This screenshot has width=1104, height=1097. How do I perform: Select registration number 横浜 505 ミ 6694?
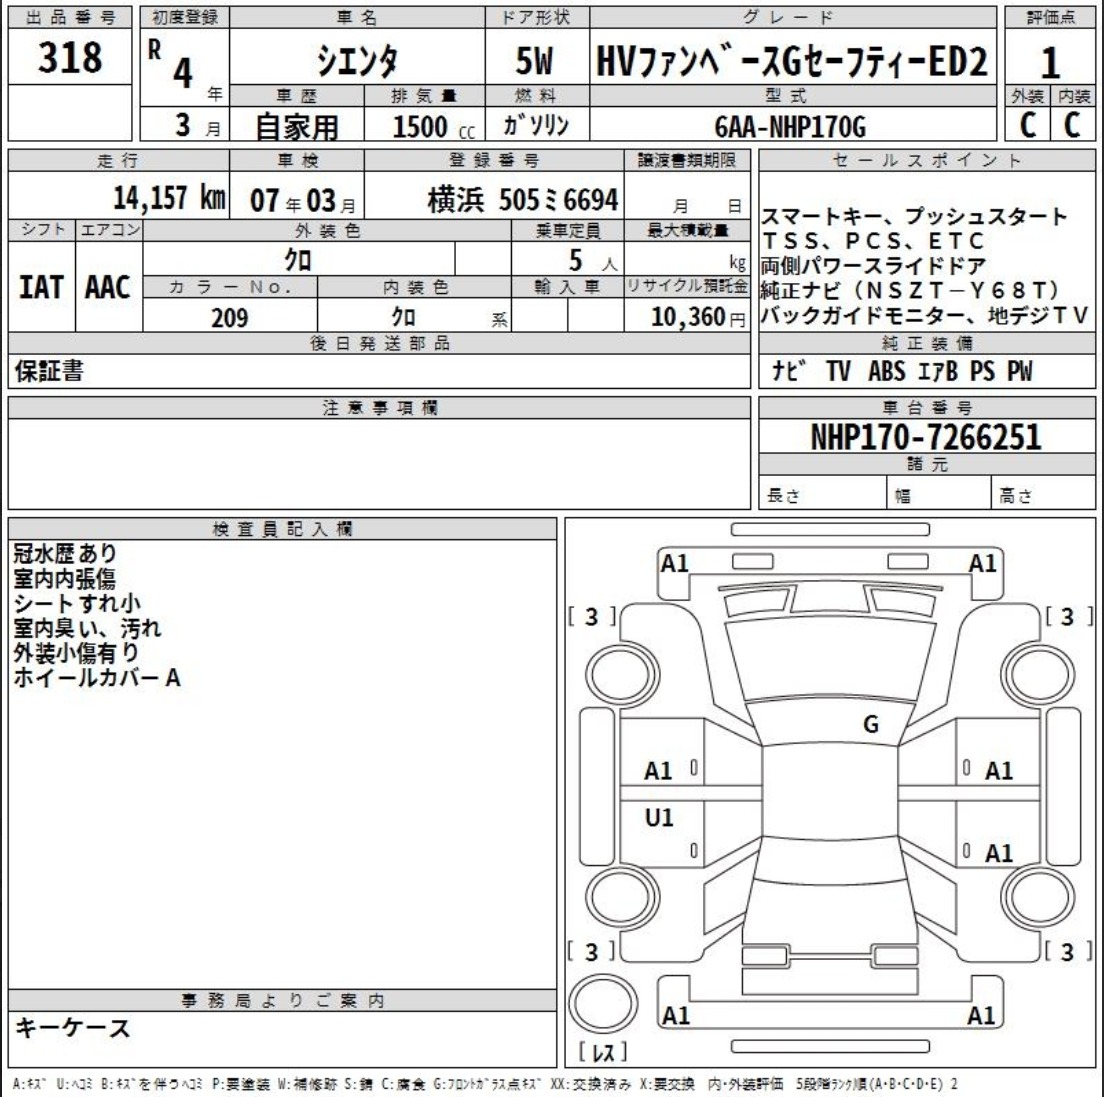point(523,200)
